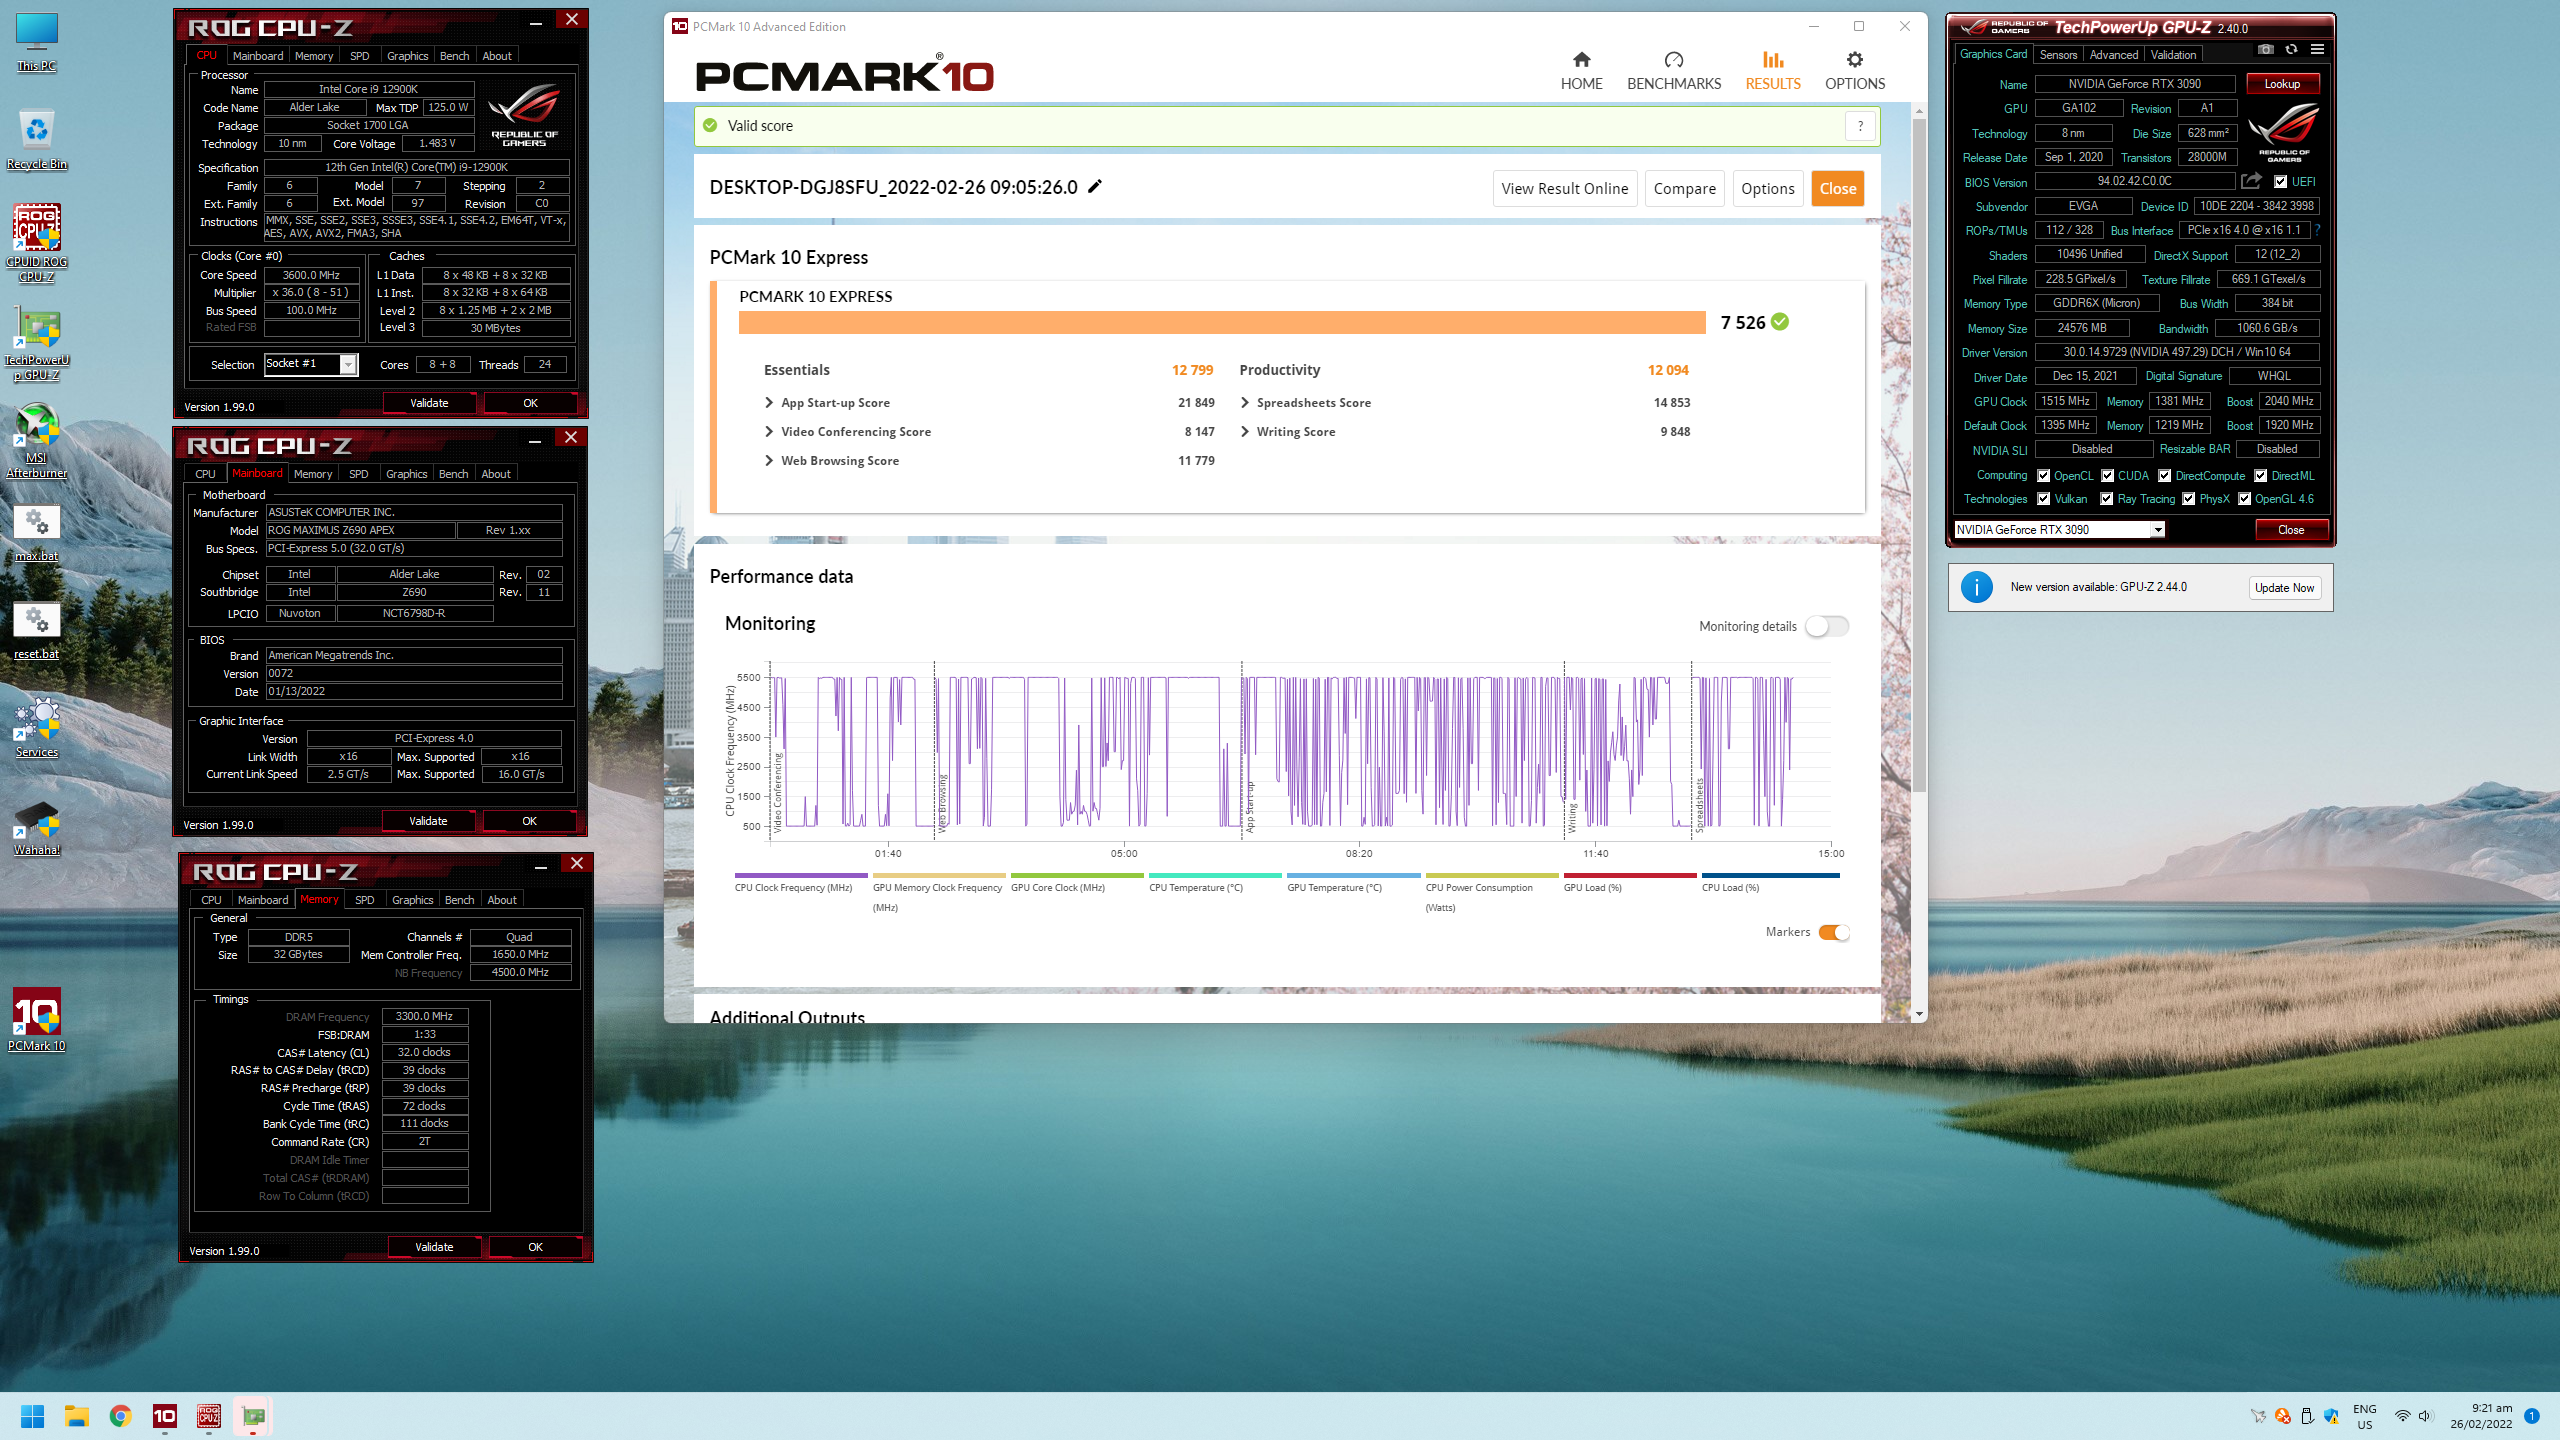This screenshot has width=2560, height=1440.
Task: Click the pencil icon to rename result
Action: [x=1095, y=186]
